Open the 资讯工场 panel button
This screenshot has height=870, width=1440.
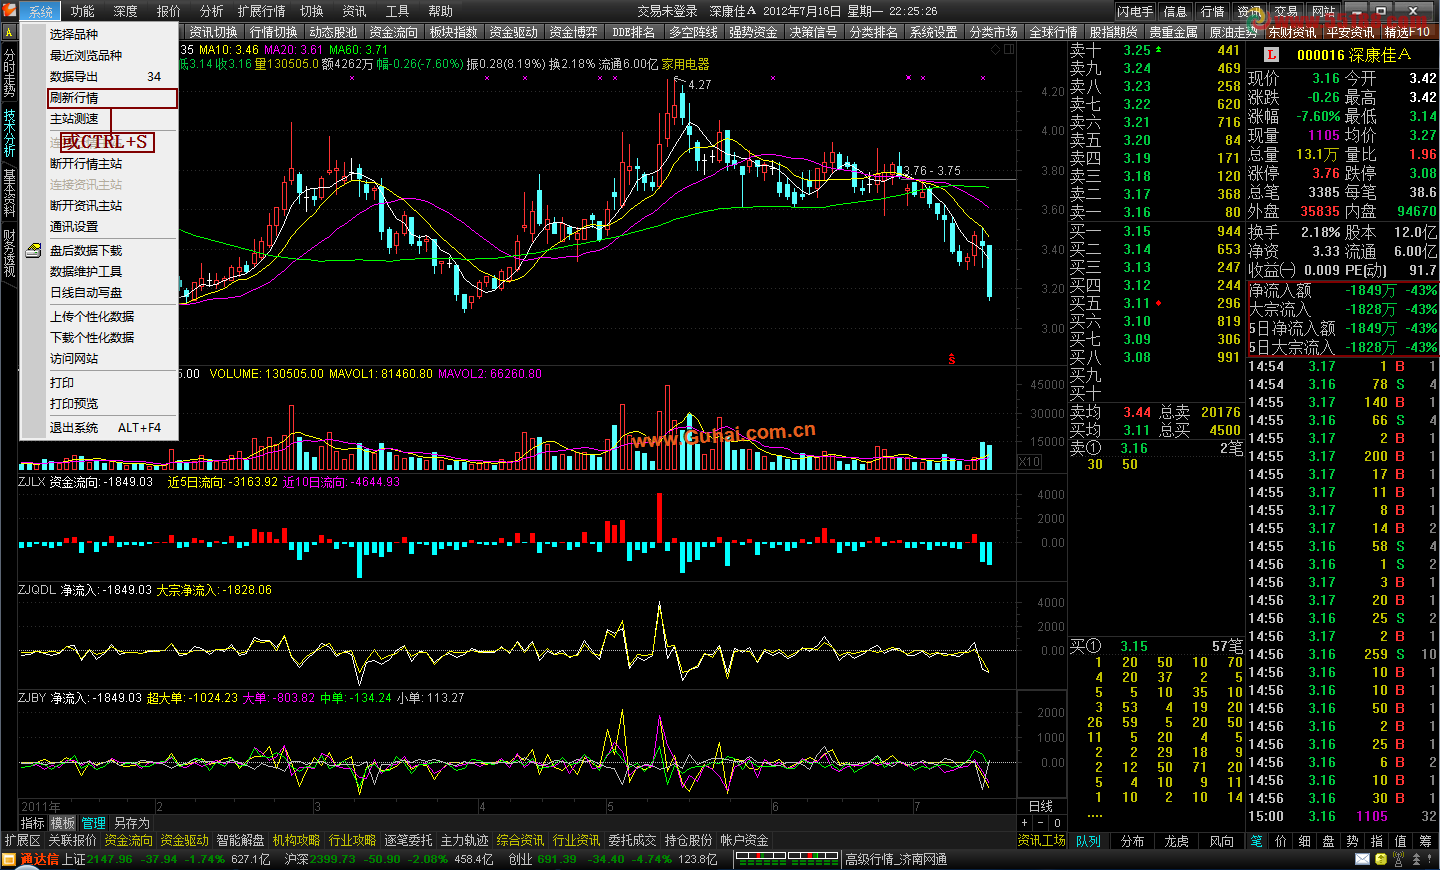tap(1042, 841)
